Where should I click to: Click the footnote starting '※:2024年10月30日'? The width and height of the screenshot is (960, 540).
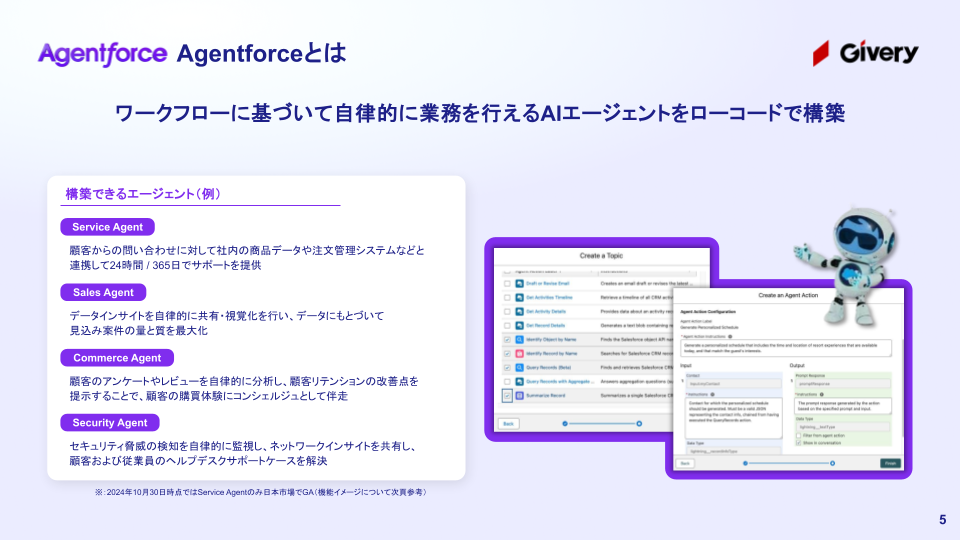[261, 492]
